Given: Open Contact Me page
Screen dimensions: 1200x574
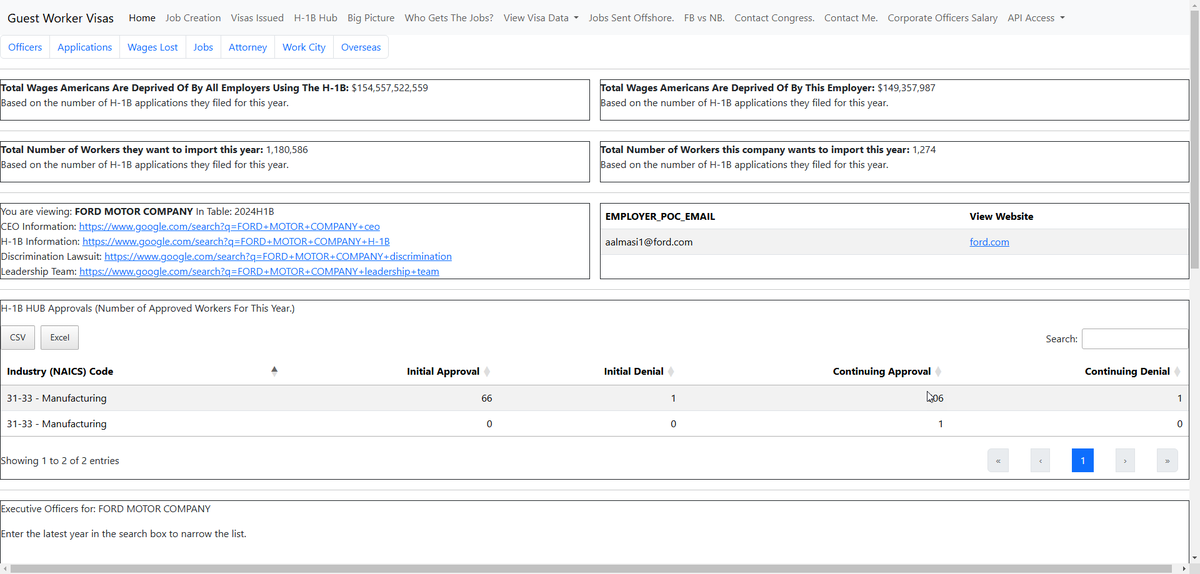Looking at the screenshot, I should click(x=851, y=18).
